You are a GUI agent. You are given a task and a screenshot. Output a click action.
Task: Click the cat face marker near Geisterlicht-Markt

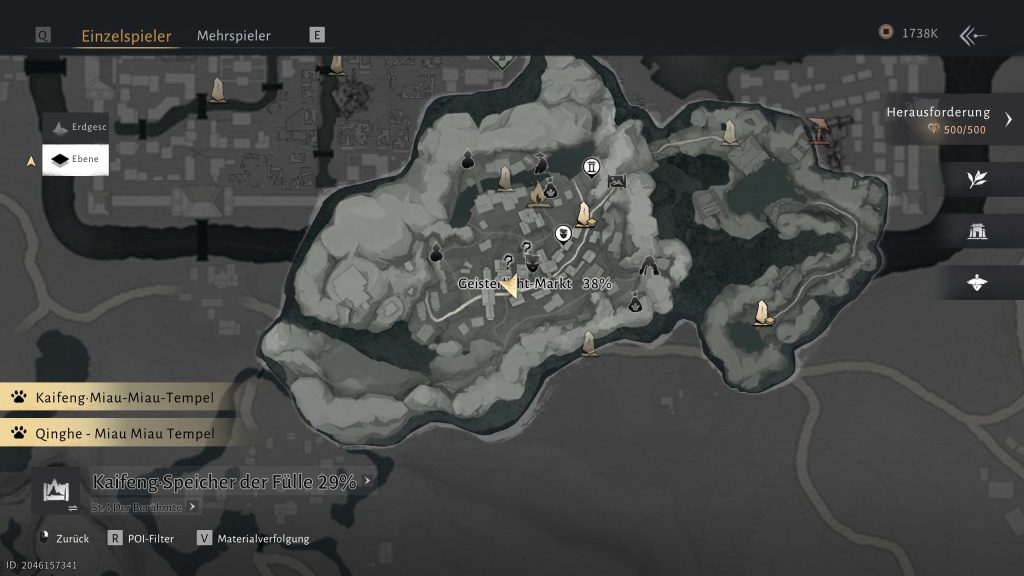[533, 265]
